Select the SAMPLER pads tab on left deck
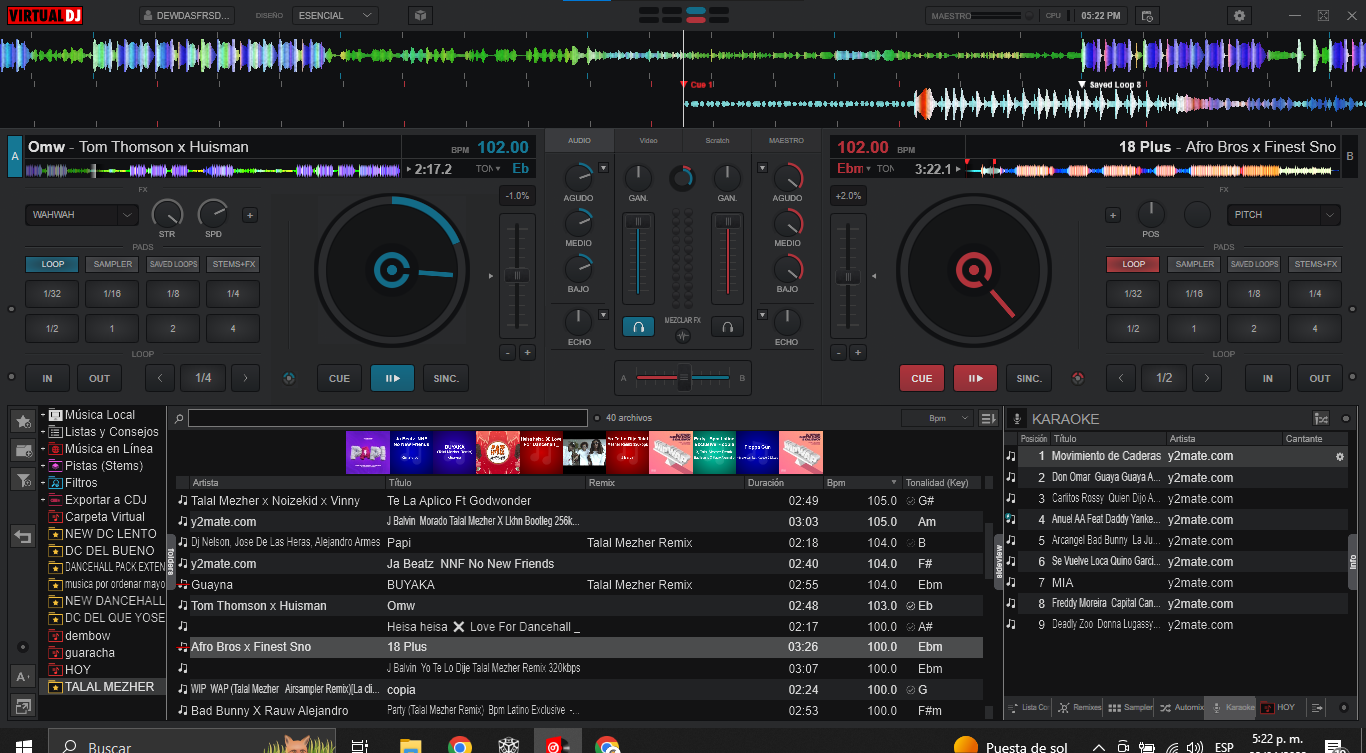 click(x=112, y=264)
